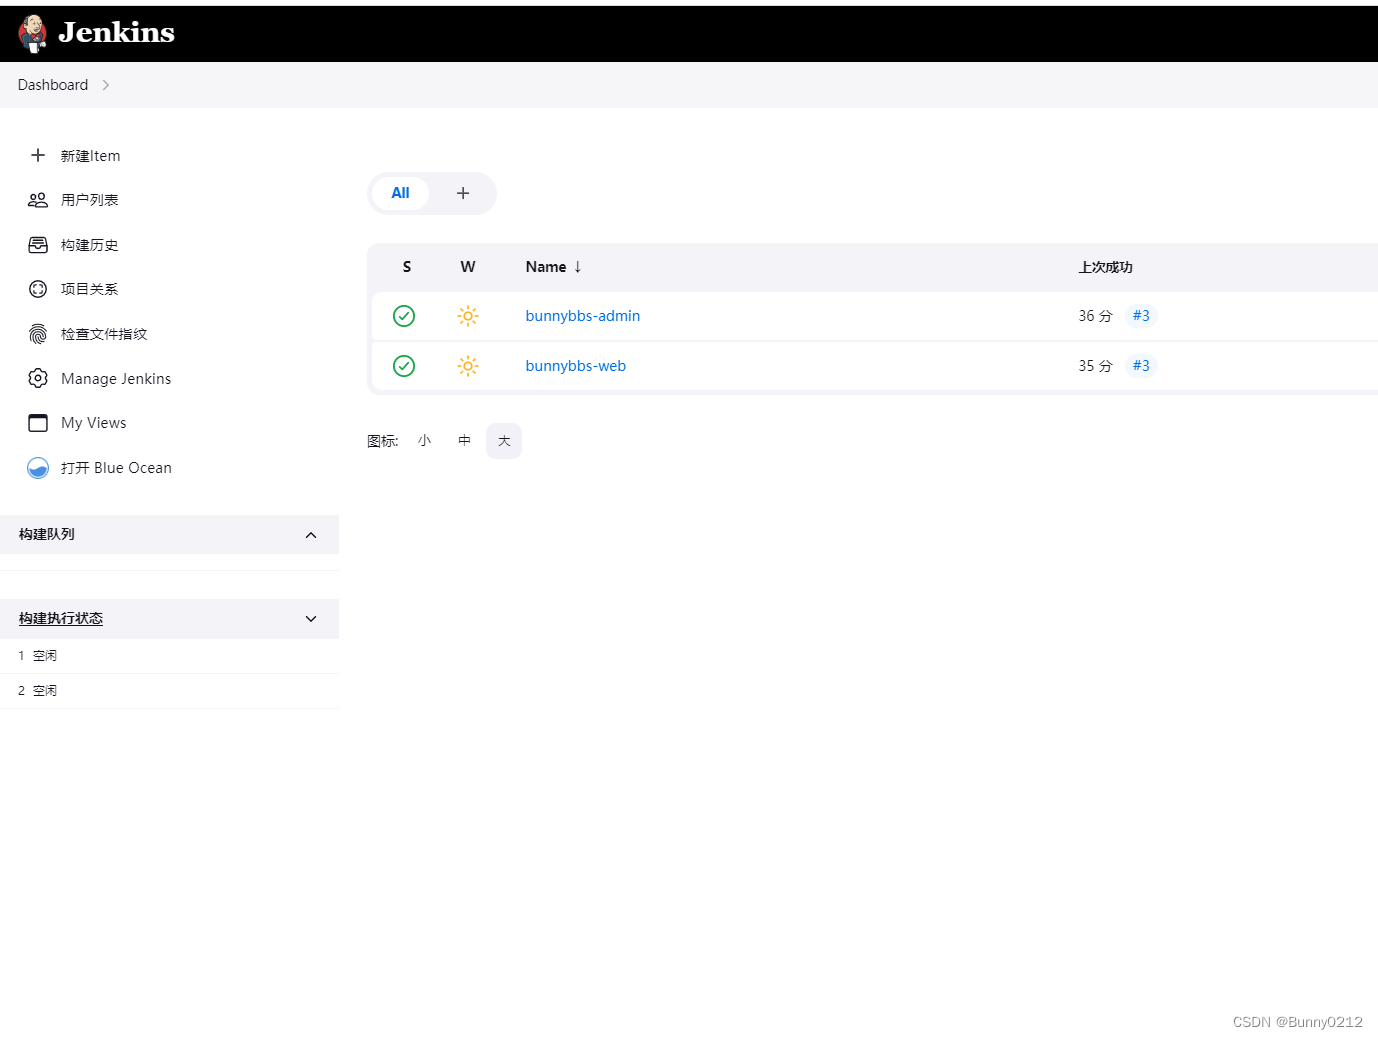Click the users icon beside 用户列表
1378x1039 pixels.
(x=38, y=200)
